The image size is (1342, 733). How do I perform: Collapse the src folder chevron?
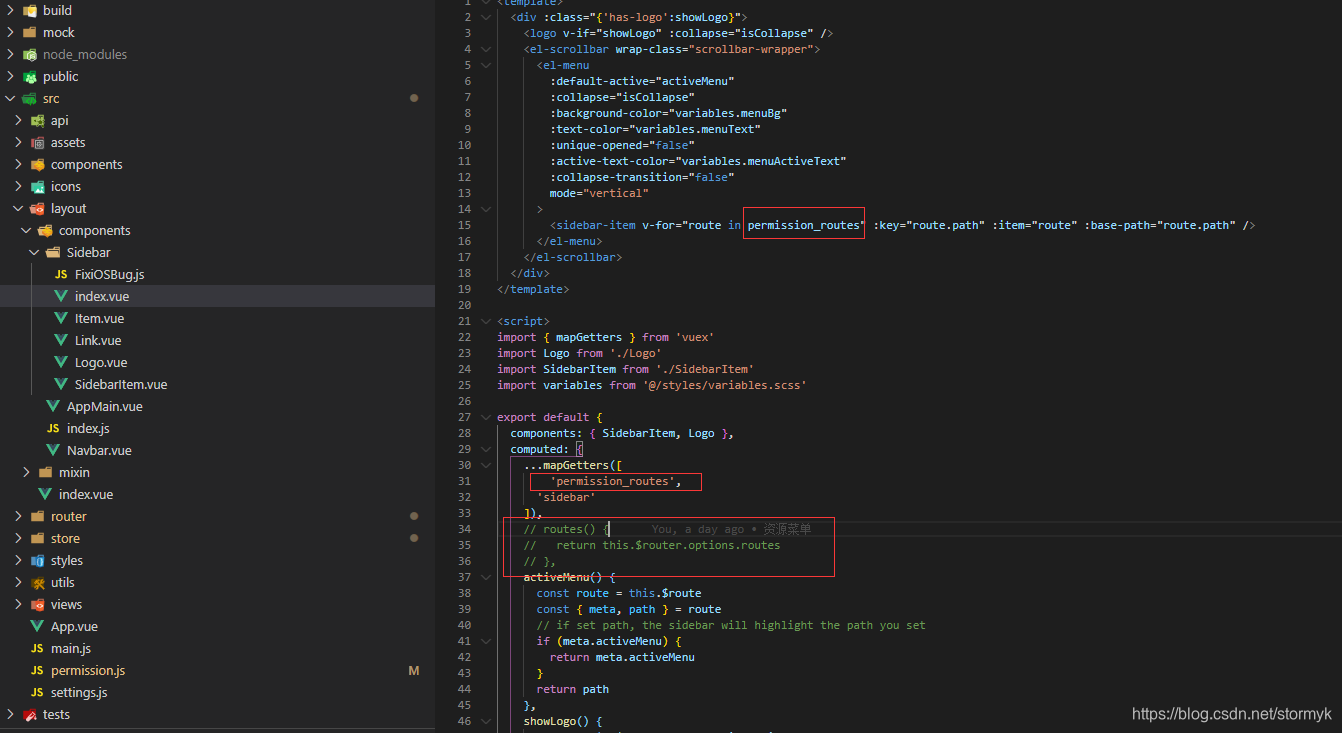point(10,98)
